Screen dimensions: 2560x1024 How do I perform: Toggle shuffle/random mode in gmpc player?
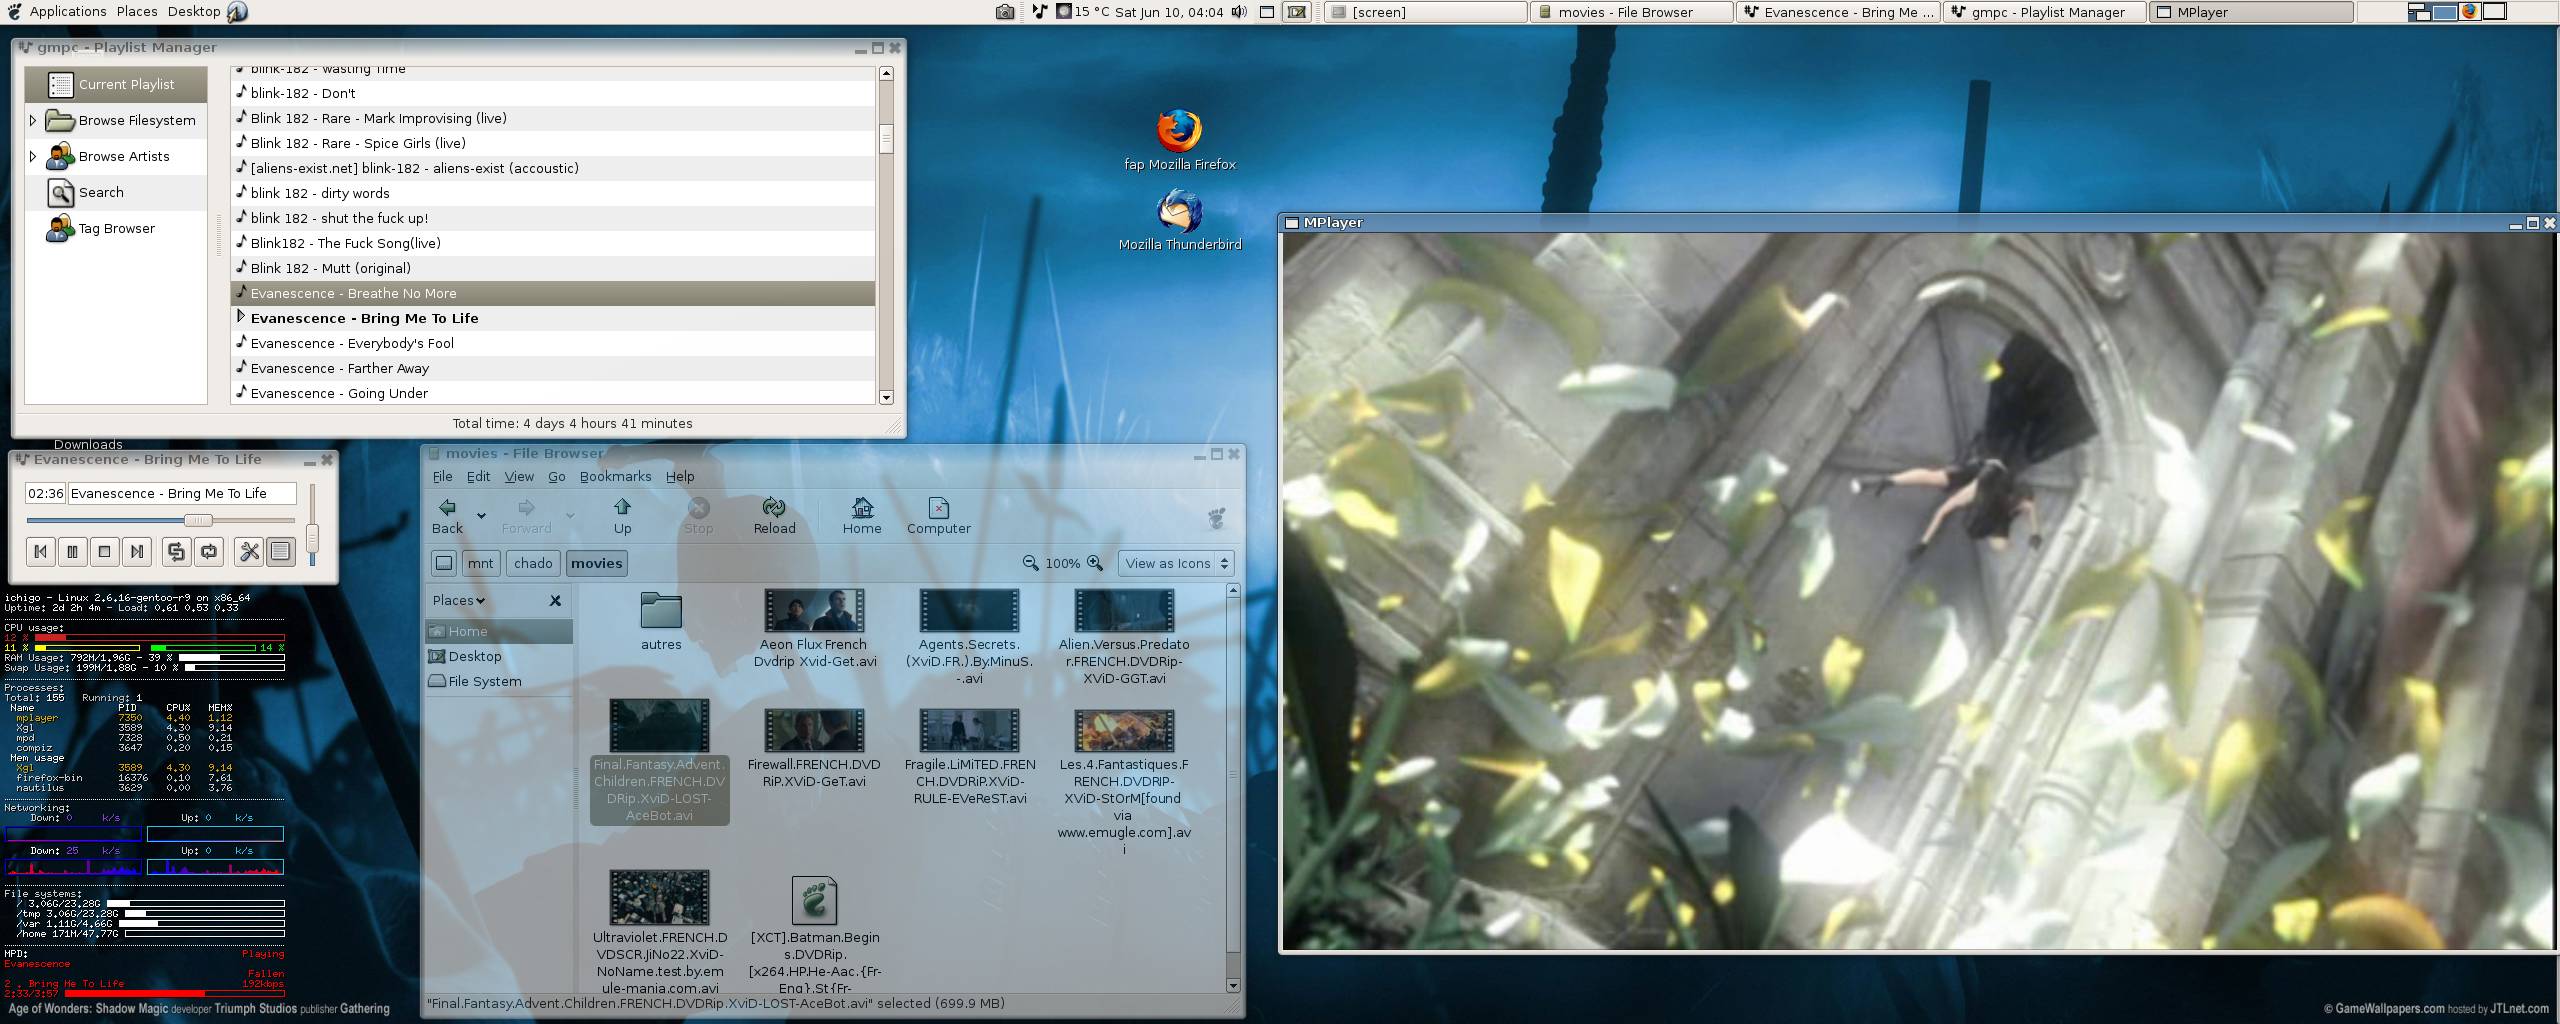click(177, 551)
